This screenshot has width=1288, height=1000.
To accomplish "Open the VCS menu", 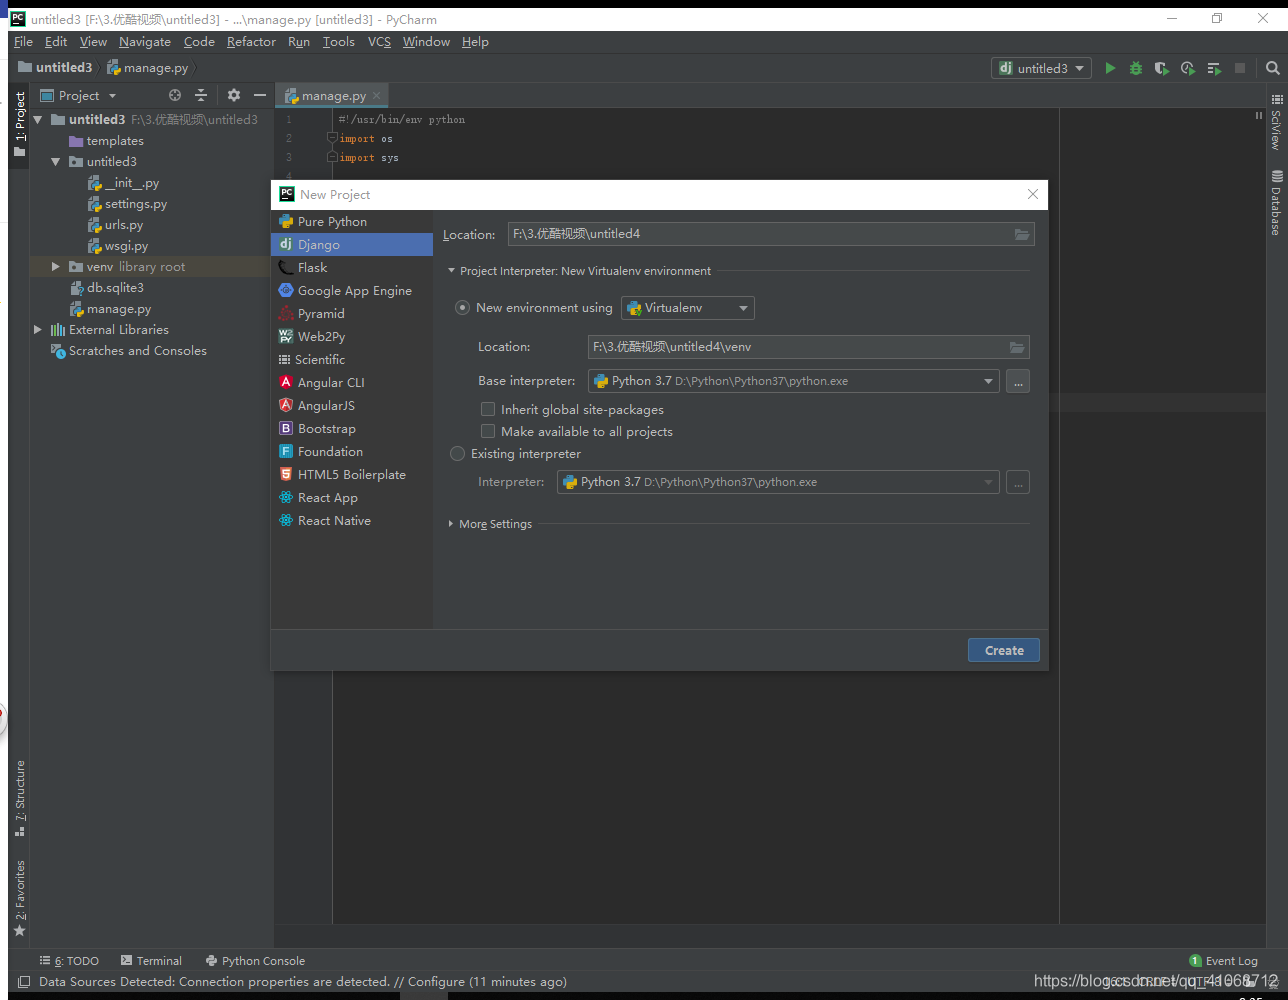I will (x=379, y=42).
